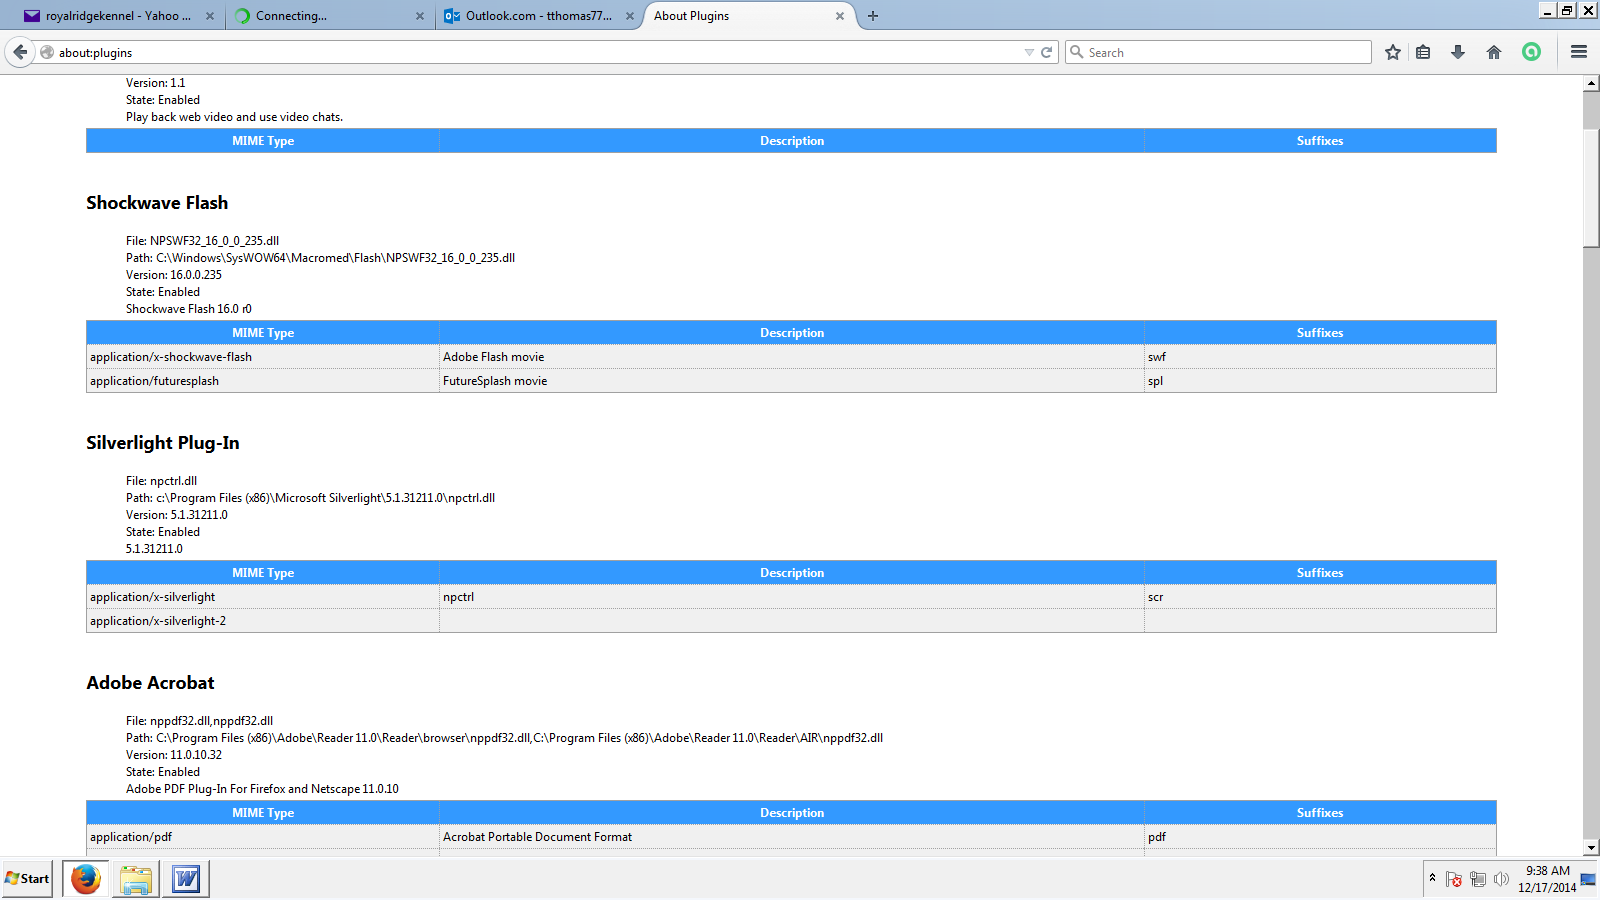This screenshot has width=1600, height=900.
Task: Click File: npctrl.dll text
Action: pos(161,481)
